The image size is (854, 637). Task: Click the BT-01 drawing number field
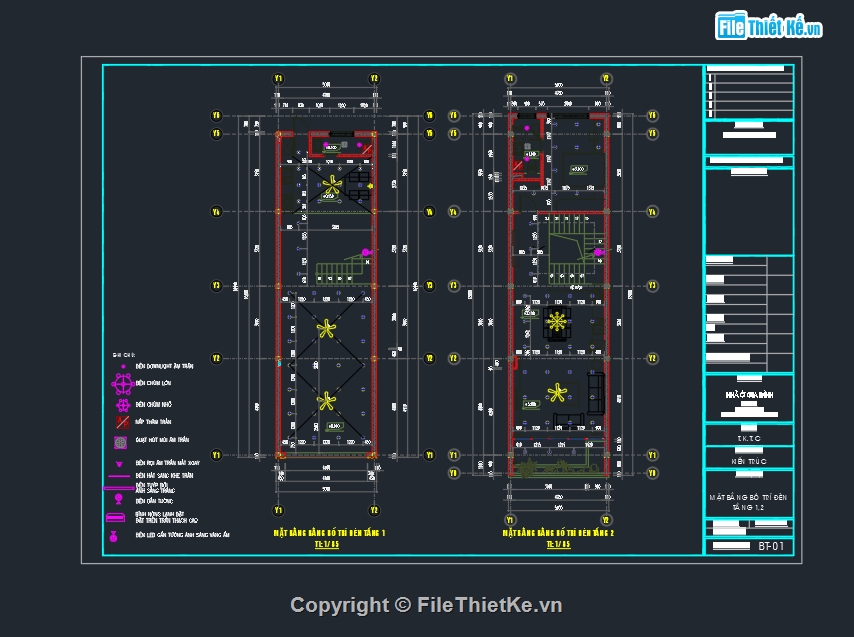[771, 545]
